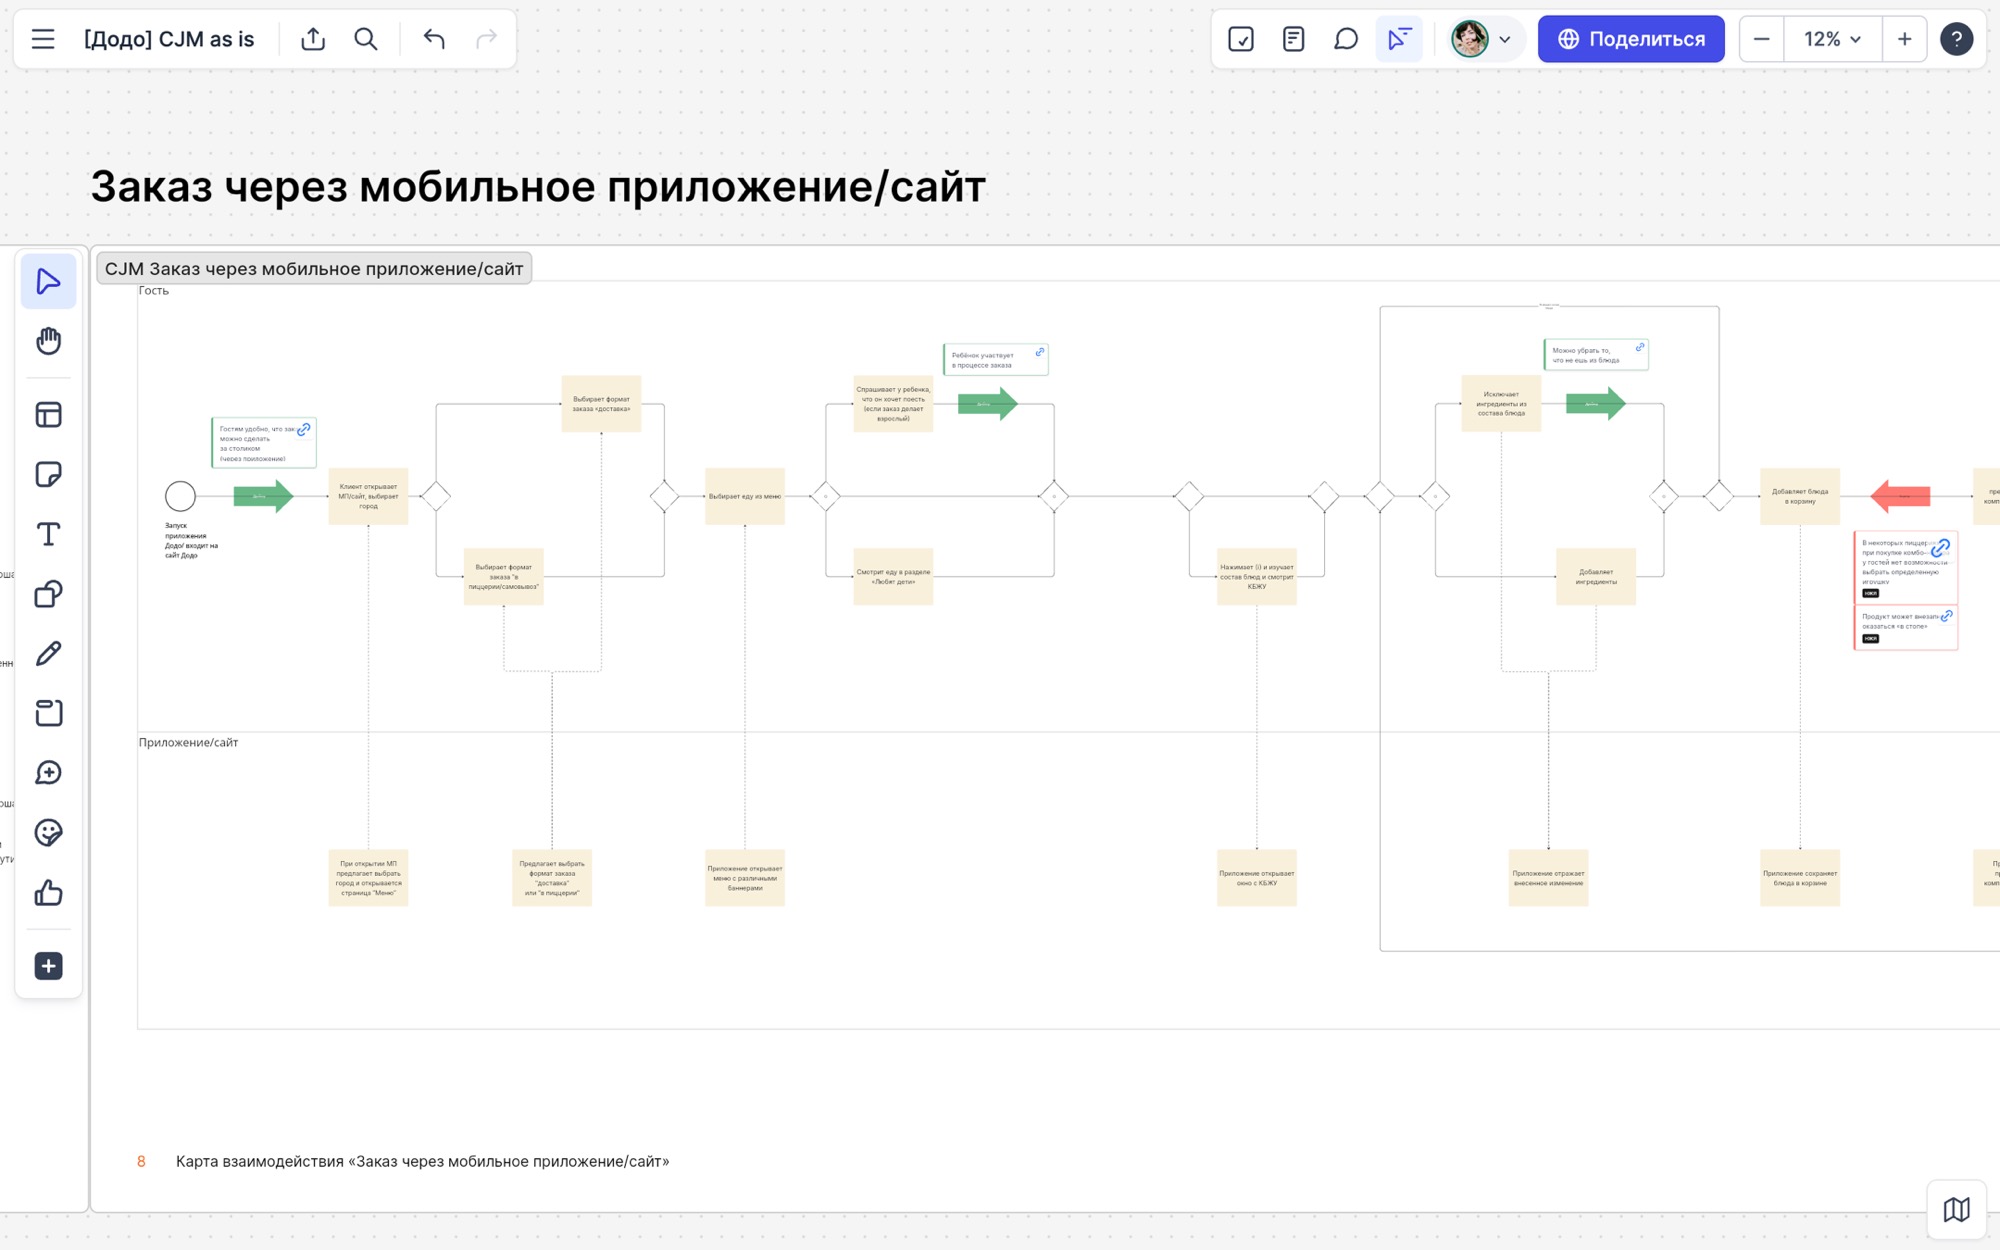2000x1250 pixels.
Task: Select card Добавляет ингредиенты
Action: pyautogui.click(x=1596, y=577)
